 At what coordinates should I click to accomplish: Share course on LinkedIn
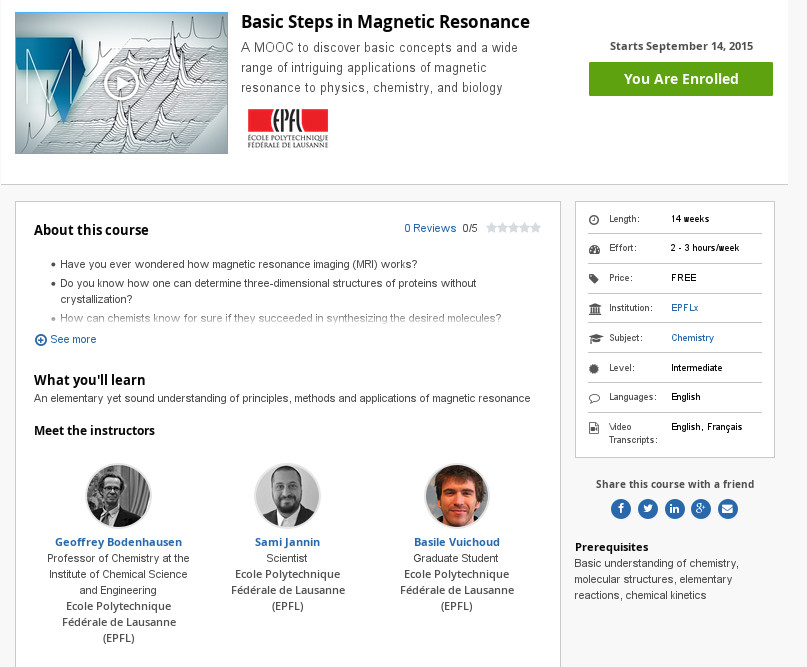(x=674, y=509)
